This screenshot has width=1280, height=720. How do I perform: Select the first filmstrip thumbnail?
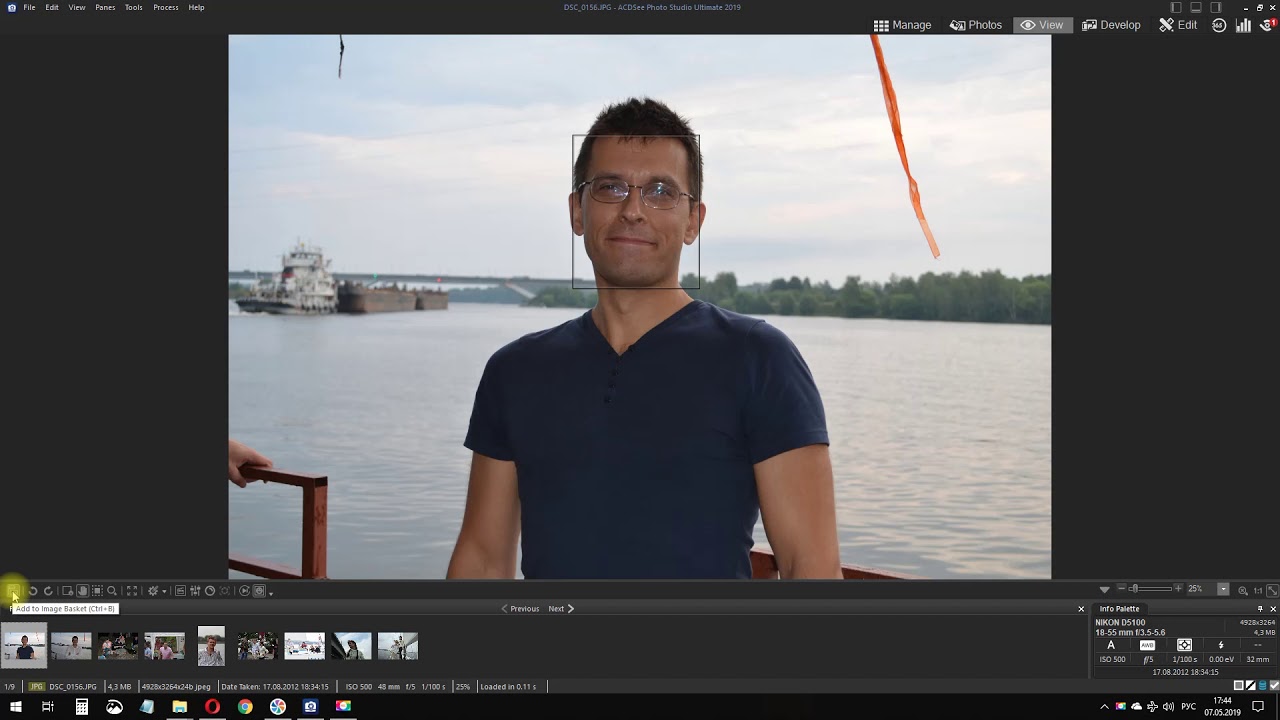pos(24,646)
